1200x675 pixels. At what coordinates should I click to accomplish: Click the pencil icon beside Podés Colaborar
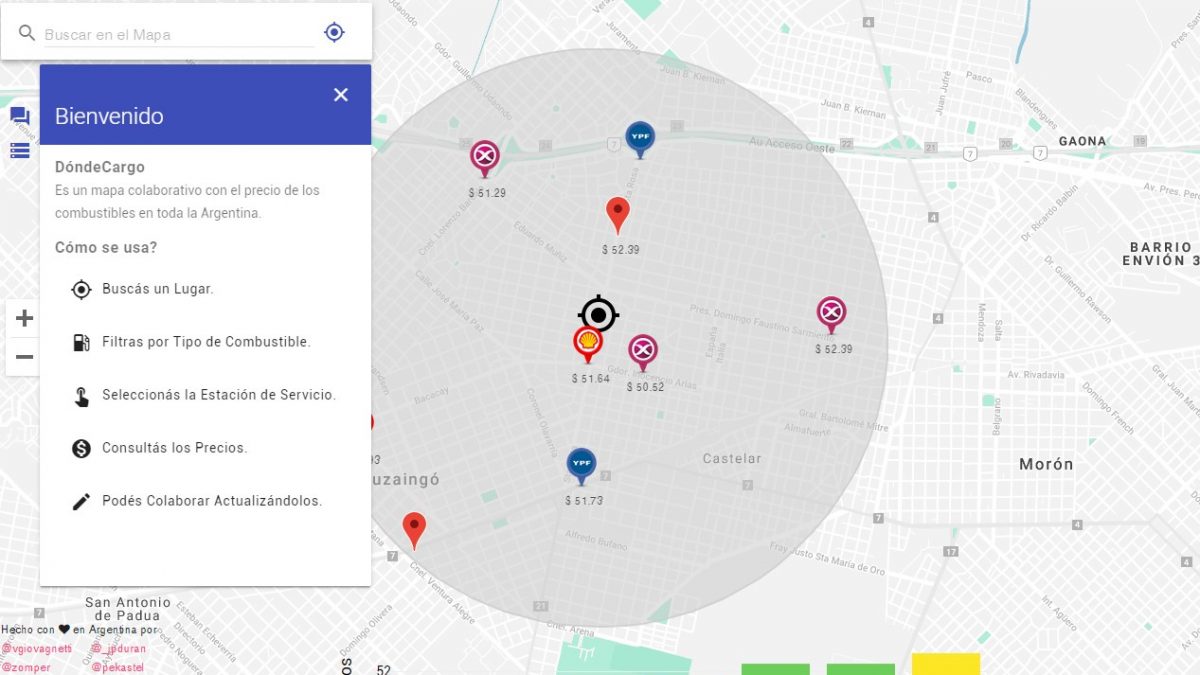click(81, 501)
